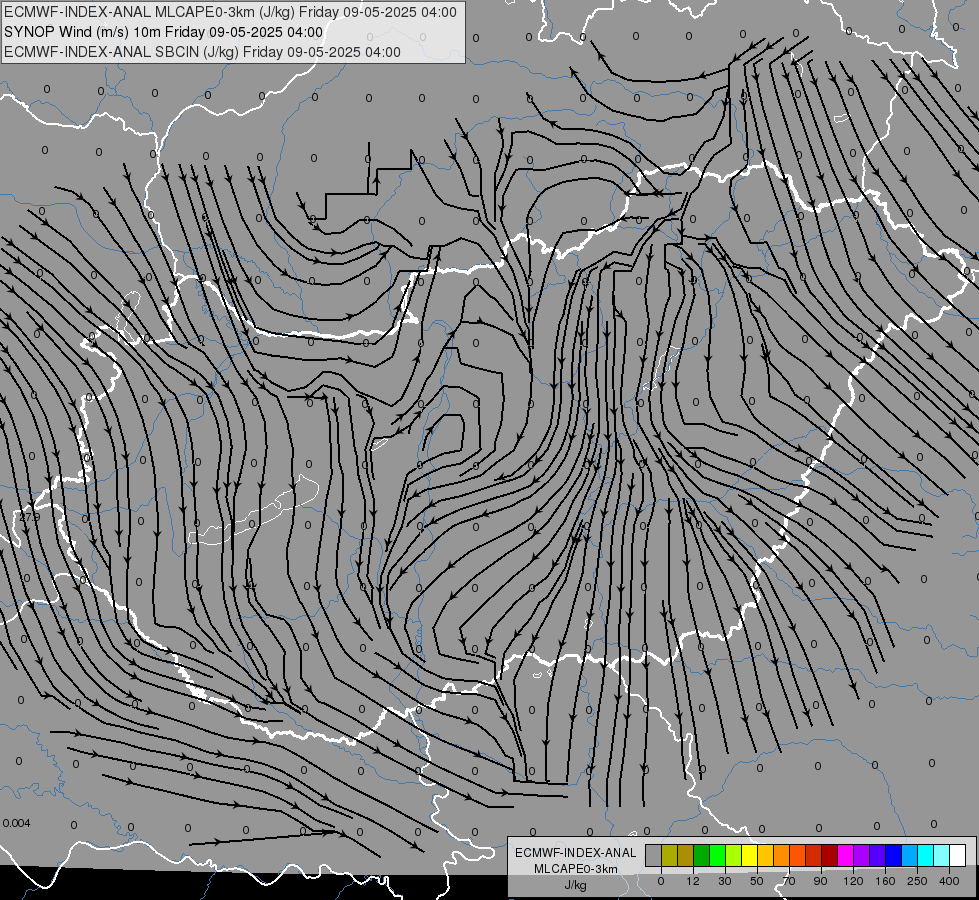979x900 pixels.
Task: Click the gray swatch in the MLCAPE legend
Action: point(654,856)
